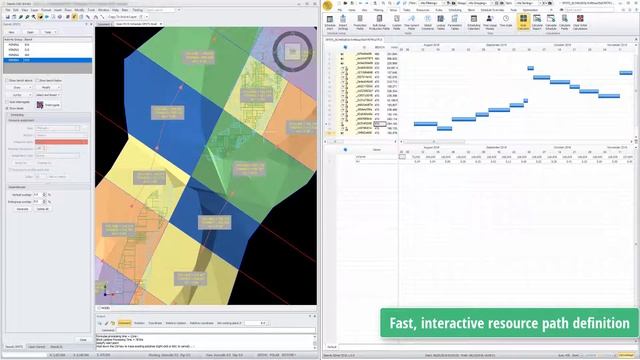Open Time Usage Models
The height and width of the screenshot is (360, 640).
[x=489, y=22]
